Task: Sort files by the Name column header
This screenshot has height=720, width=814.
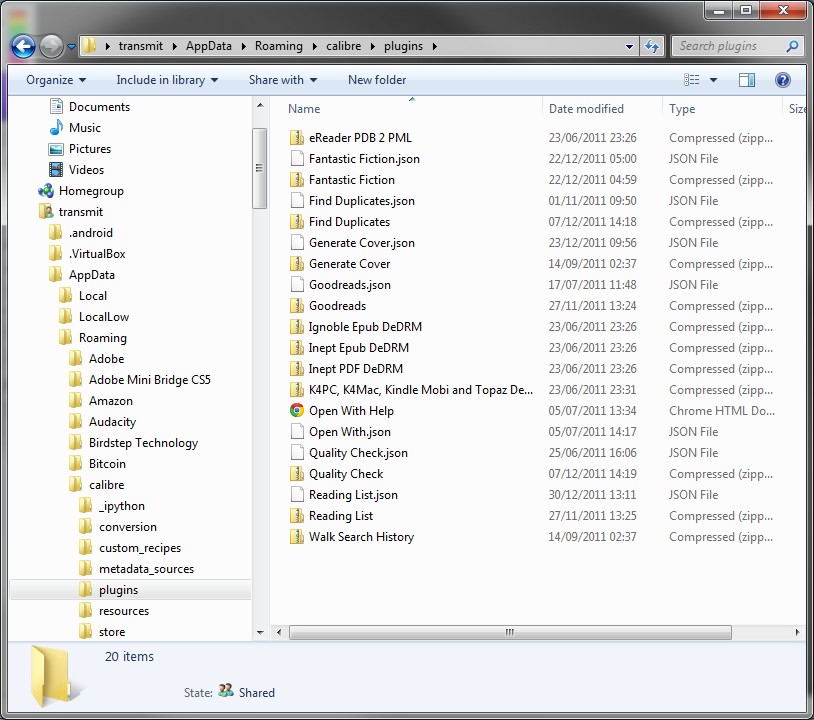Action: click(x=304, y=109)
